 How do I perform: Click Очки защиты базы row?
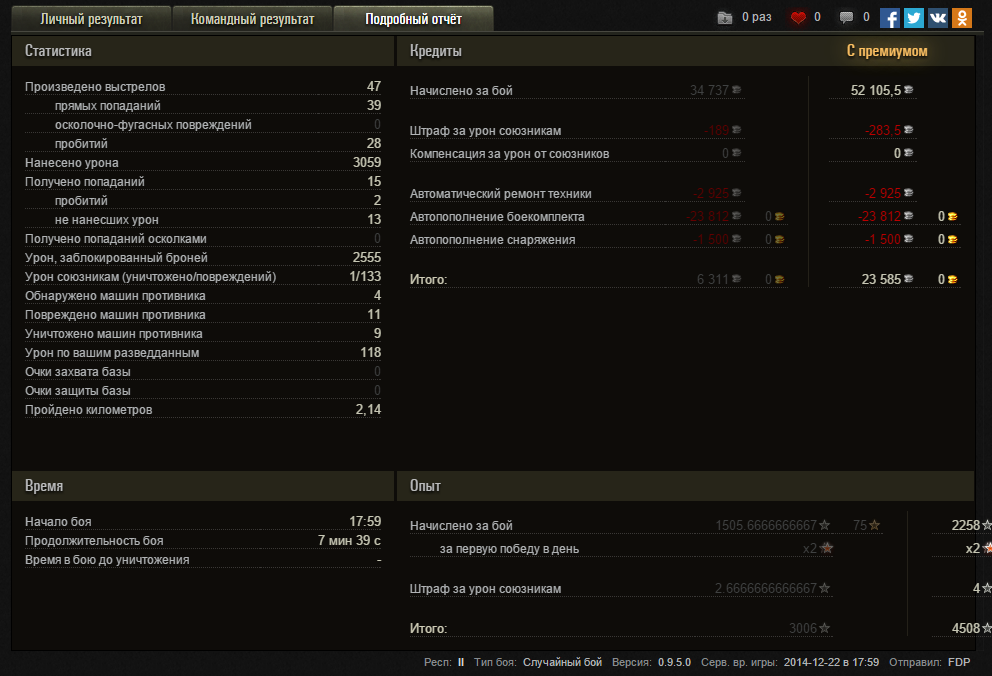click(x=202, y=390)
